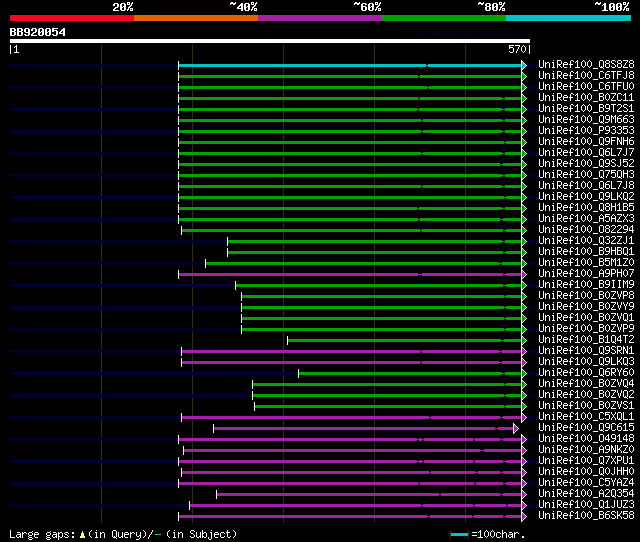This screenshot has height=542, width=640.
Task: Select the UniRef100_O49148 label
Action: tap(586, 439)
